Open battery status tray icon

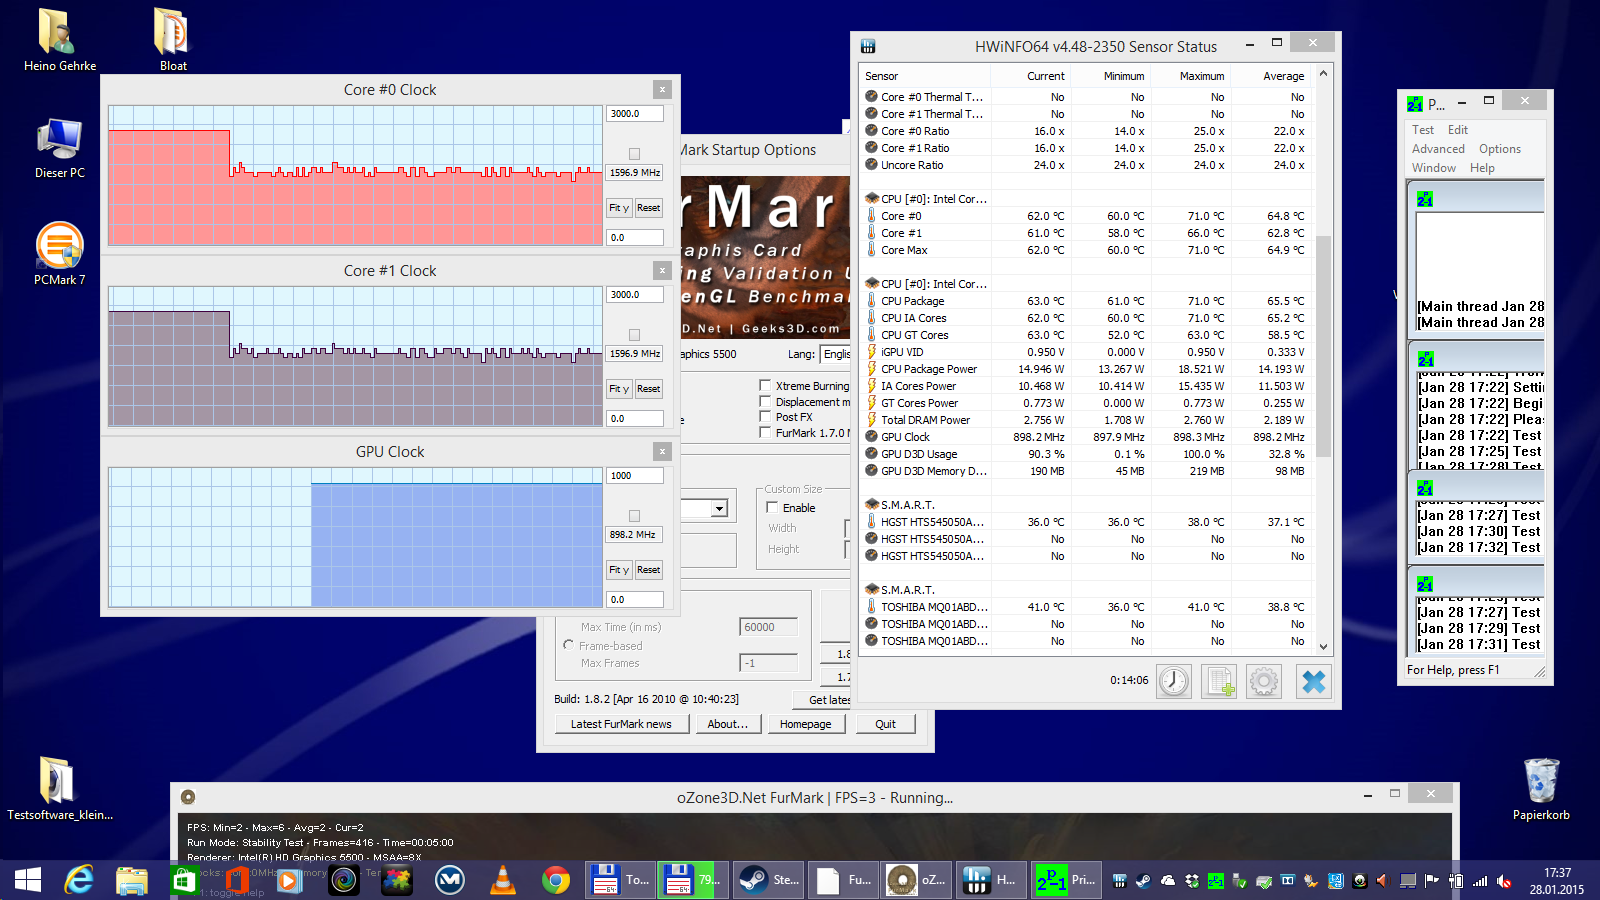click(x=1456, y=881)
